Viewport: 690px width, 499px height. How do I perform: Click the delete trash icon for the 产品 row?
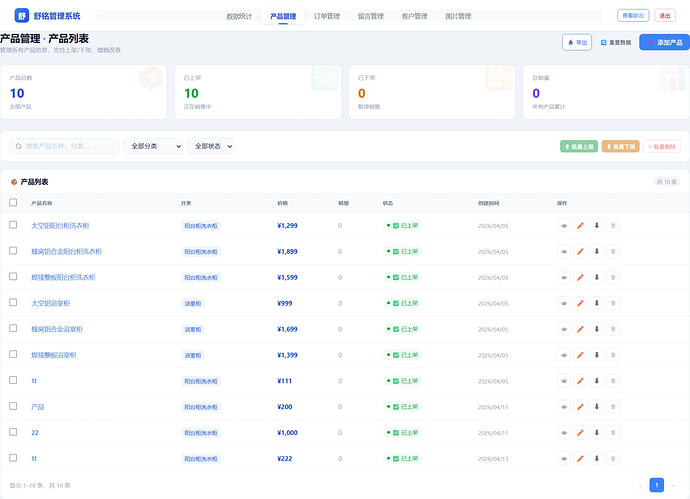[613, 407]
